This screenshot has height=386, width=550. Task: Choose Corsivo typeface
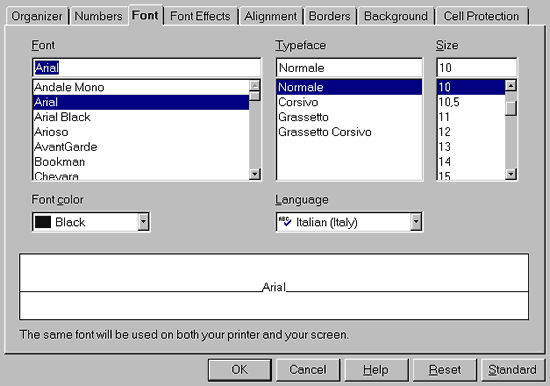[349, 102]
